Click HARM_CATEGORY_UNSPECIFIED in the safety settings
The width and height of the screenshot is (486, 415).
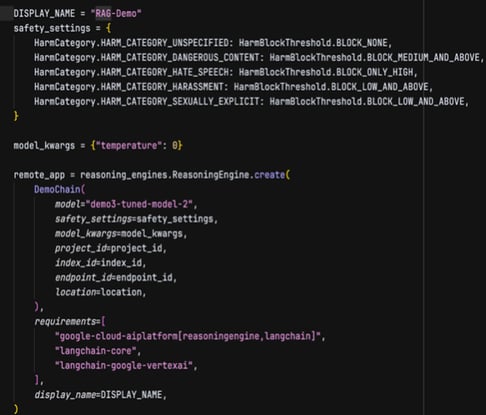coord(165,43)
